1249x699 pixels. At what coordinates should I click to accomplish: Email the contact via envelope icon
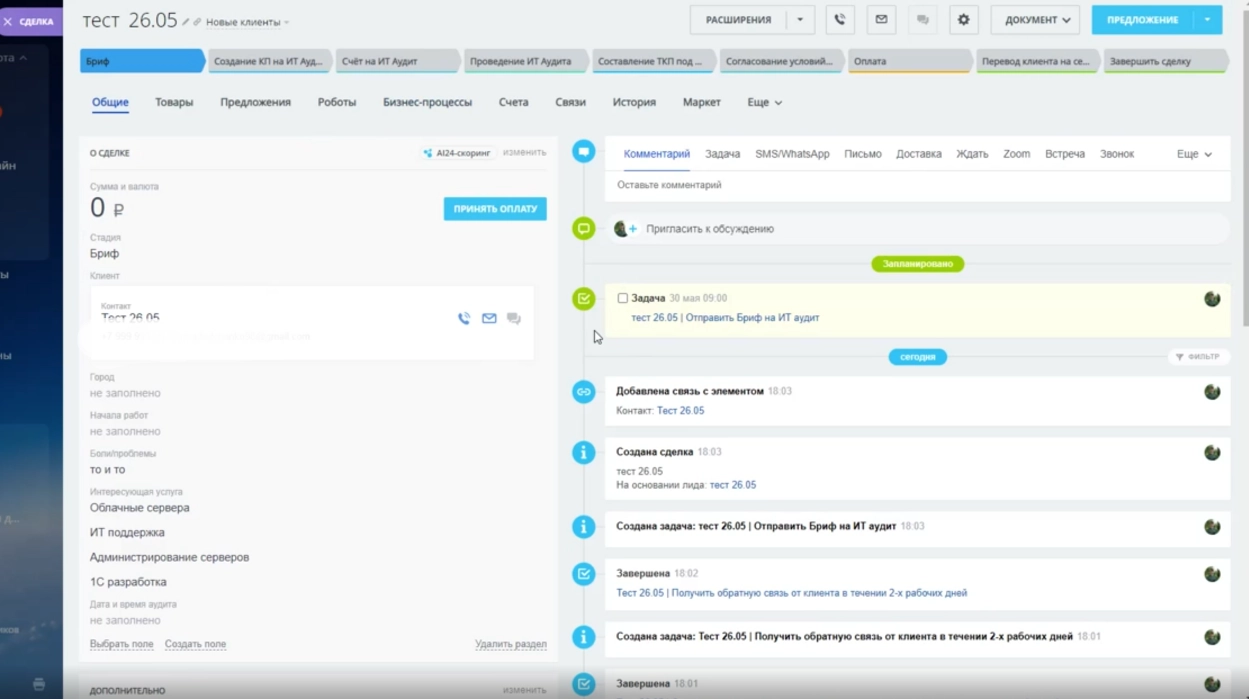pyautogui.click(x=489, y=319)
